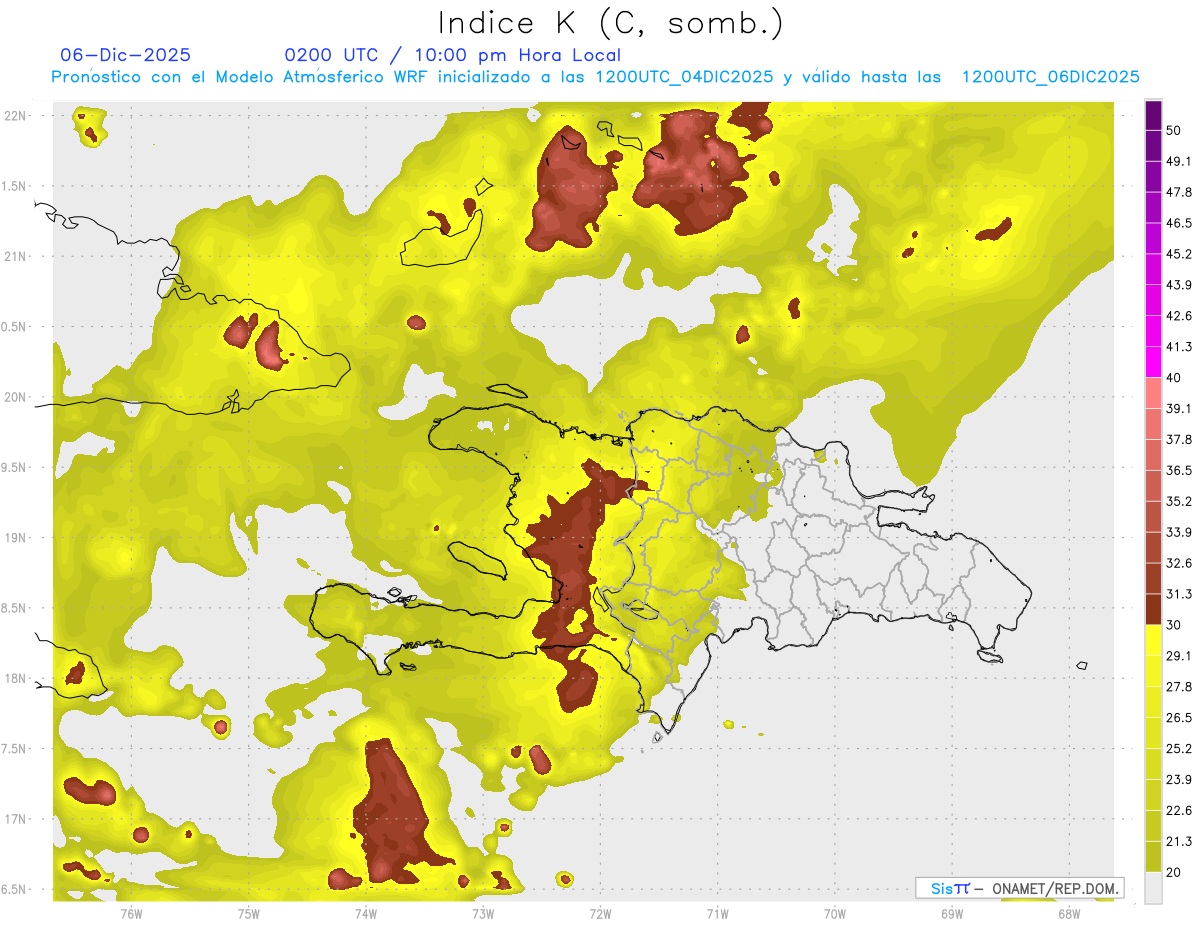Click the colorbar value '49.1'
Screen dimensions: 1200x927
1179,161
